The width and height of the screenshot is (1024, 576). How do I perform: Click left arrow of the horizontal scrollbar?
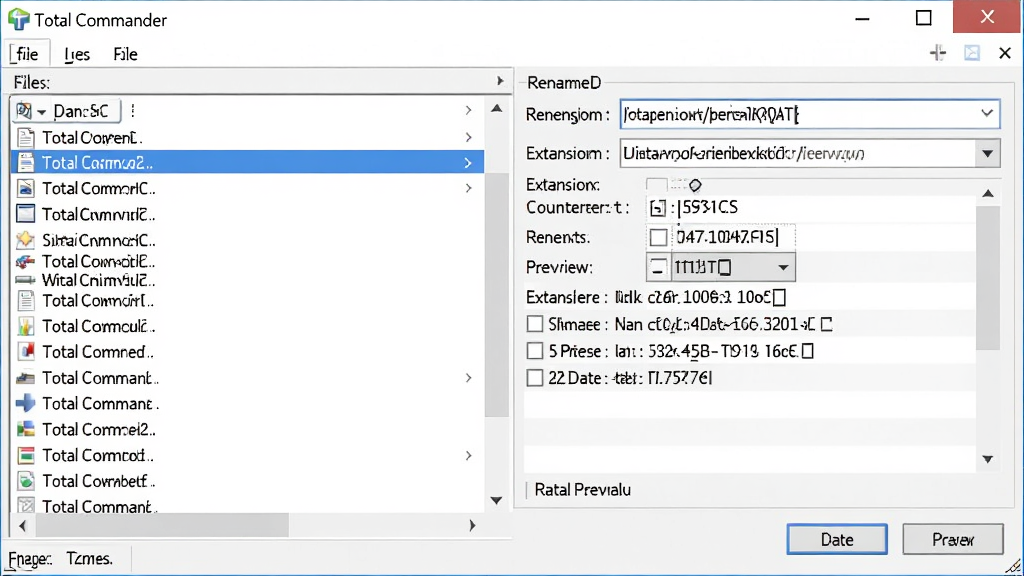coord(23,525)
